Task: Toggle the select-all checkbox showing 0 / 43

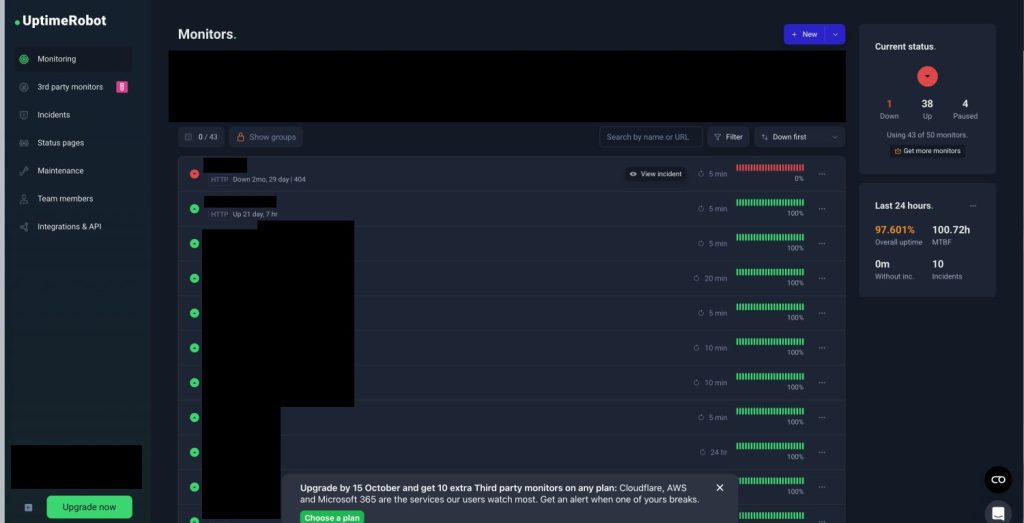Action: pos(188,137)
